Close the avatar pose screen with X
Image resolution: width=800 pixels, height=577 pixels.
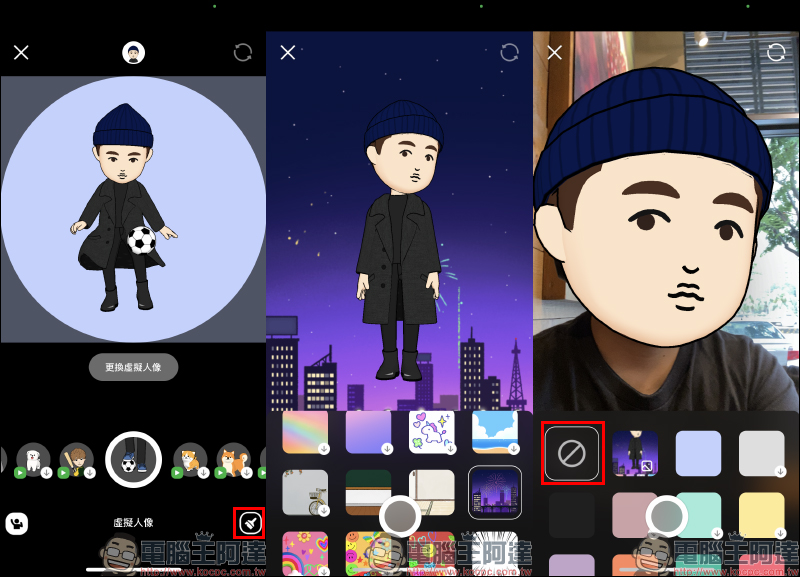(x=21, y=52)
